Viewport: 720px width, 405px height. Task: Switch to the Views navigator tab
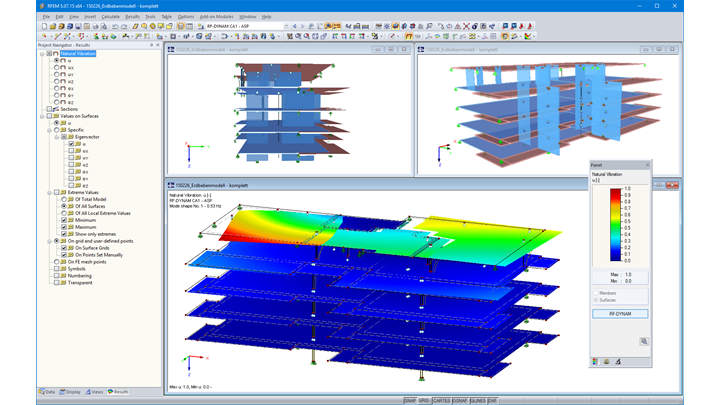pos(95,392)
